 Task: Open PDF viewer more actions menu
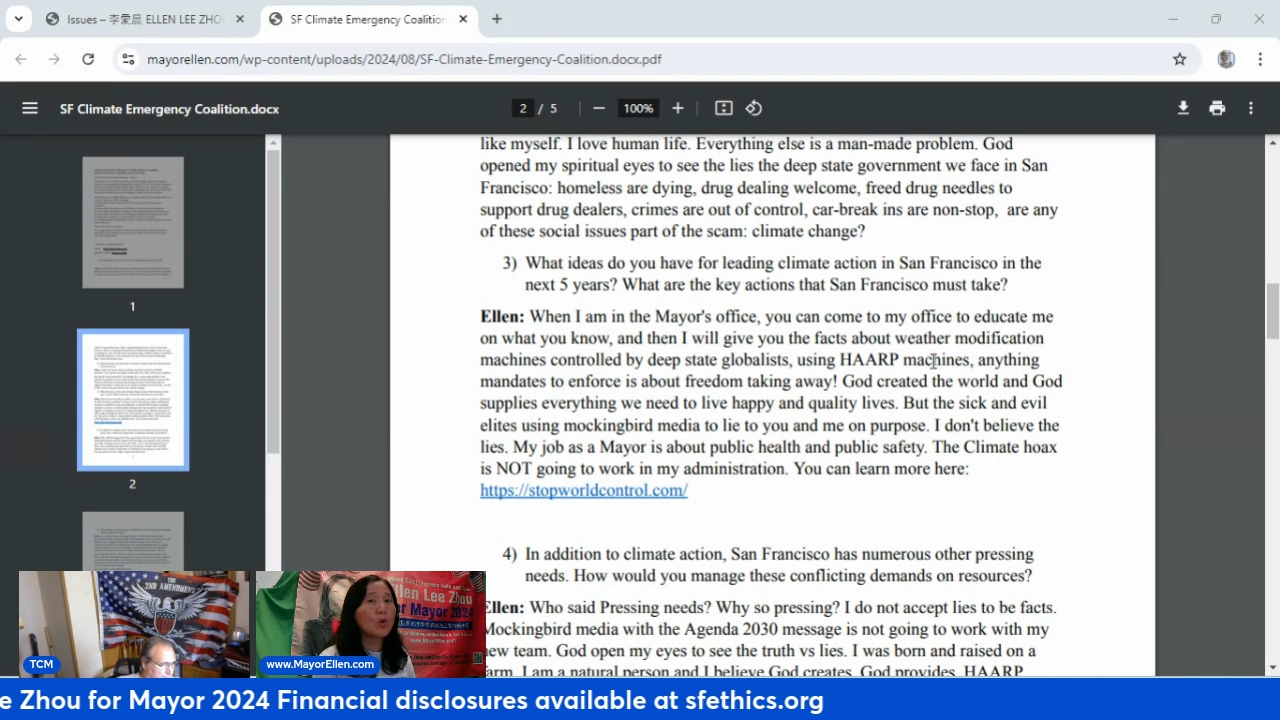1251,108
